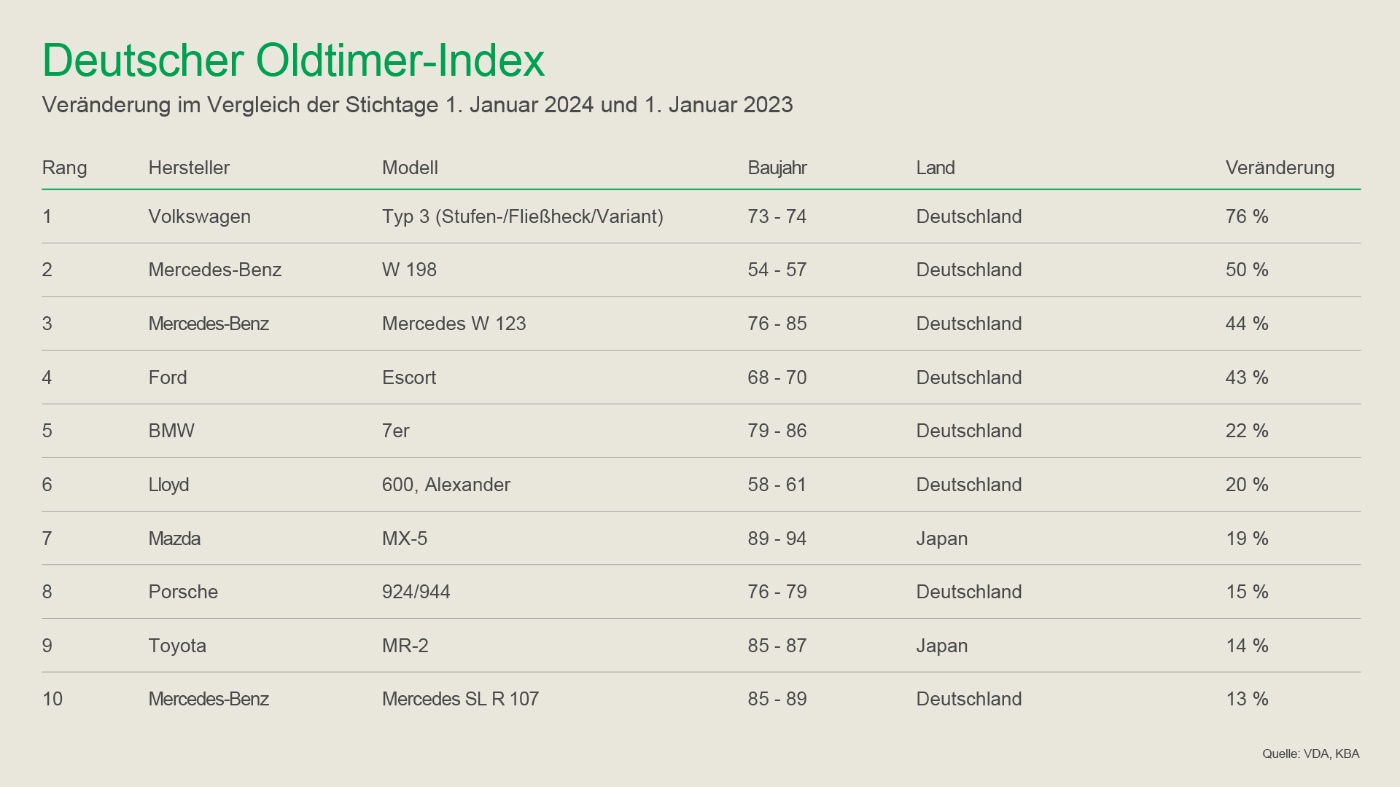Select the Land column header
Viewport: 1400px width, 787px height.
935,168
